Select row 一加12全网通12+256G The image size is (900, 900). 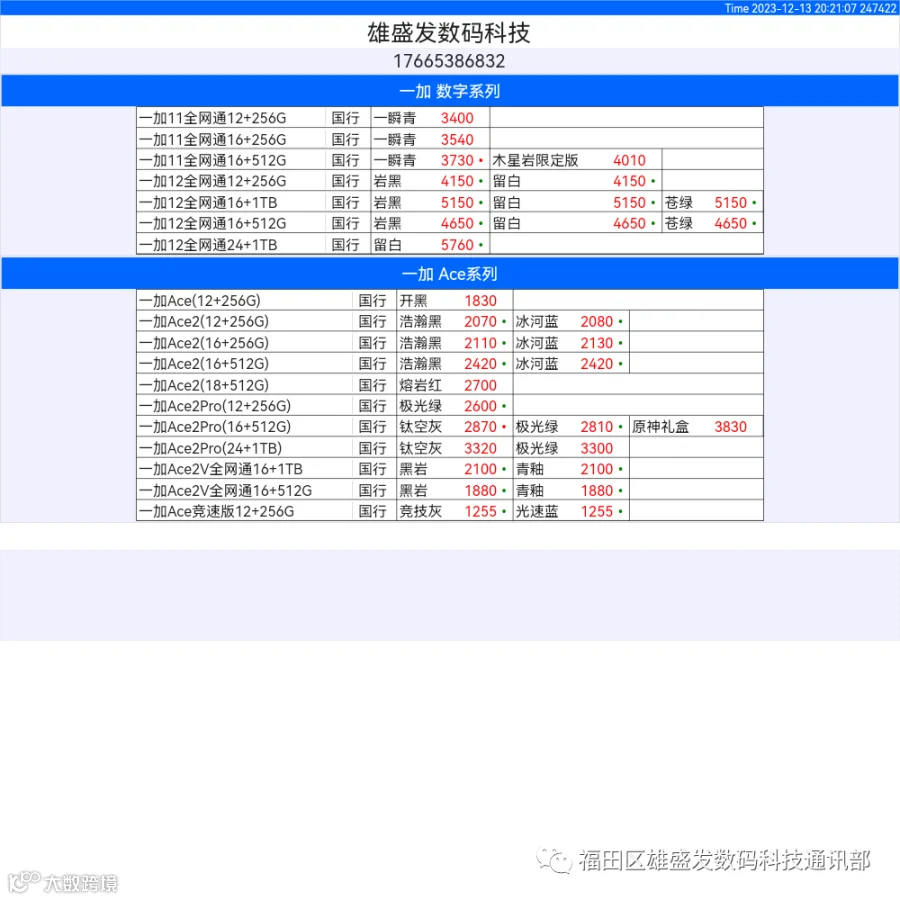tap(449, 181)
